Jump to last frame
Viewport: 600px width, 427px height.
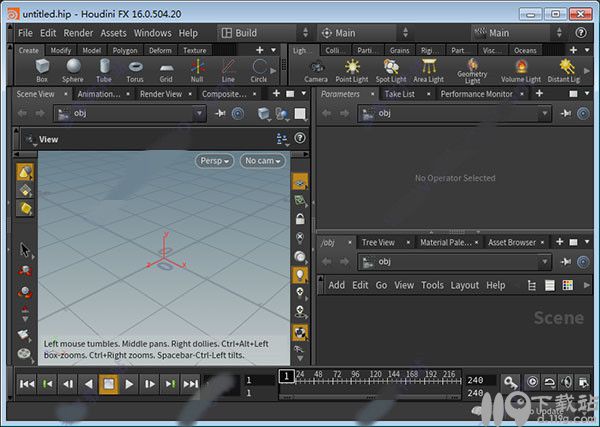click(191, 384)
